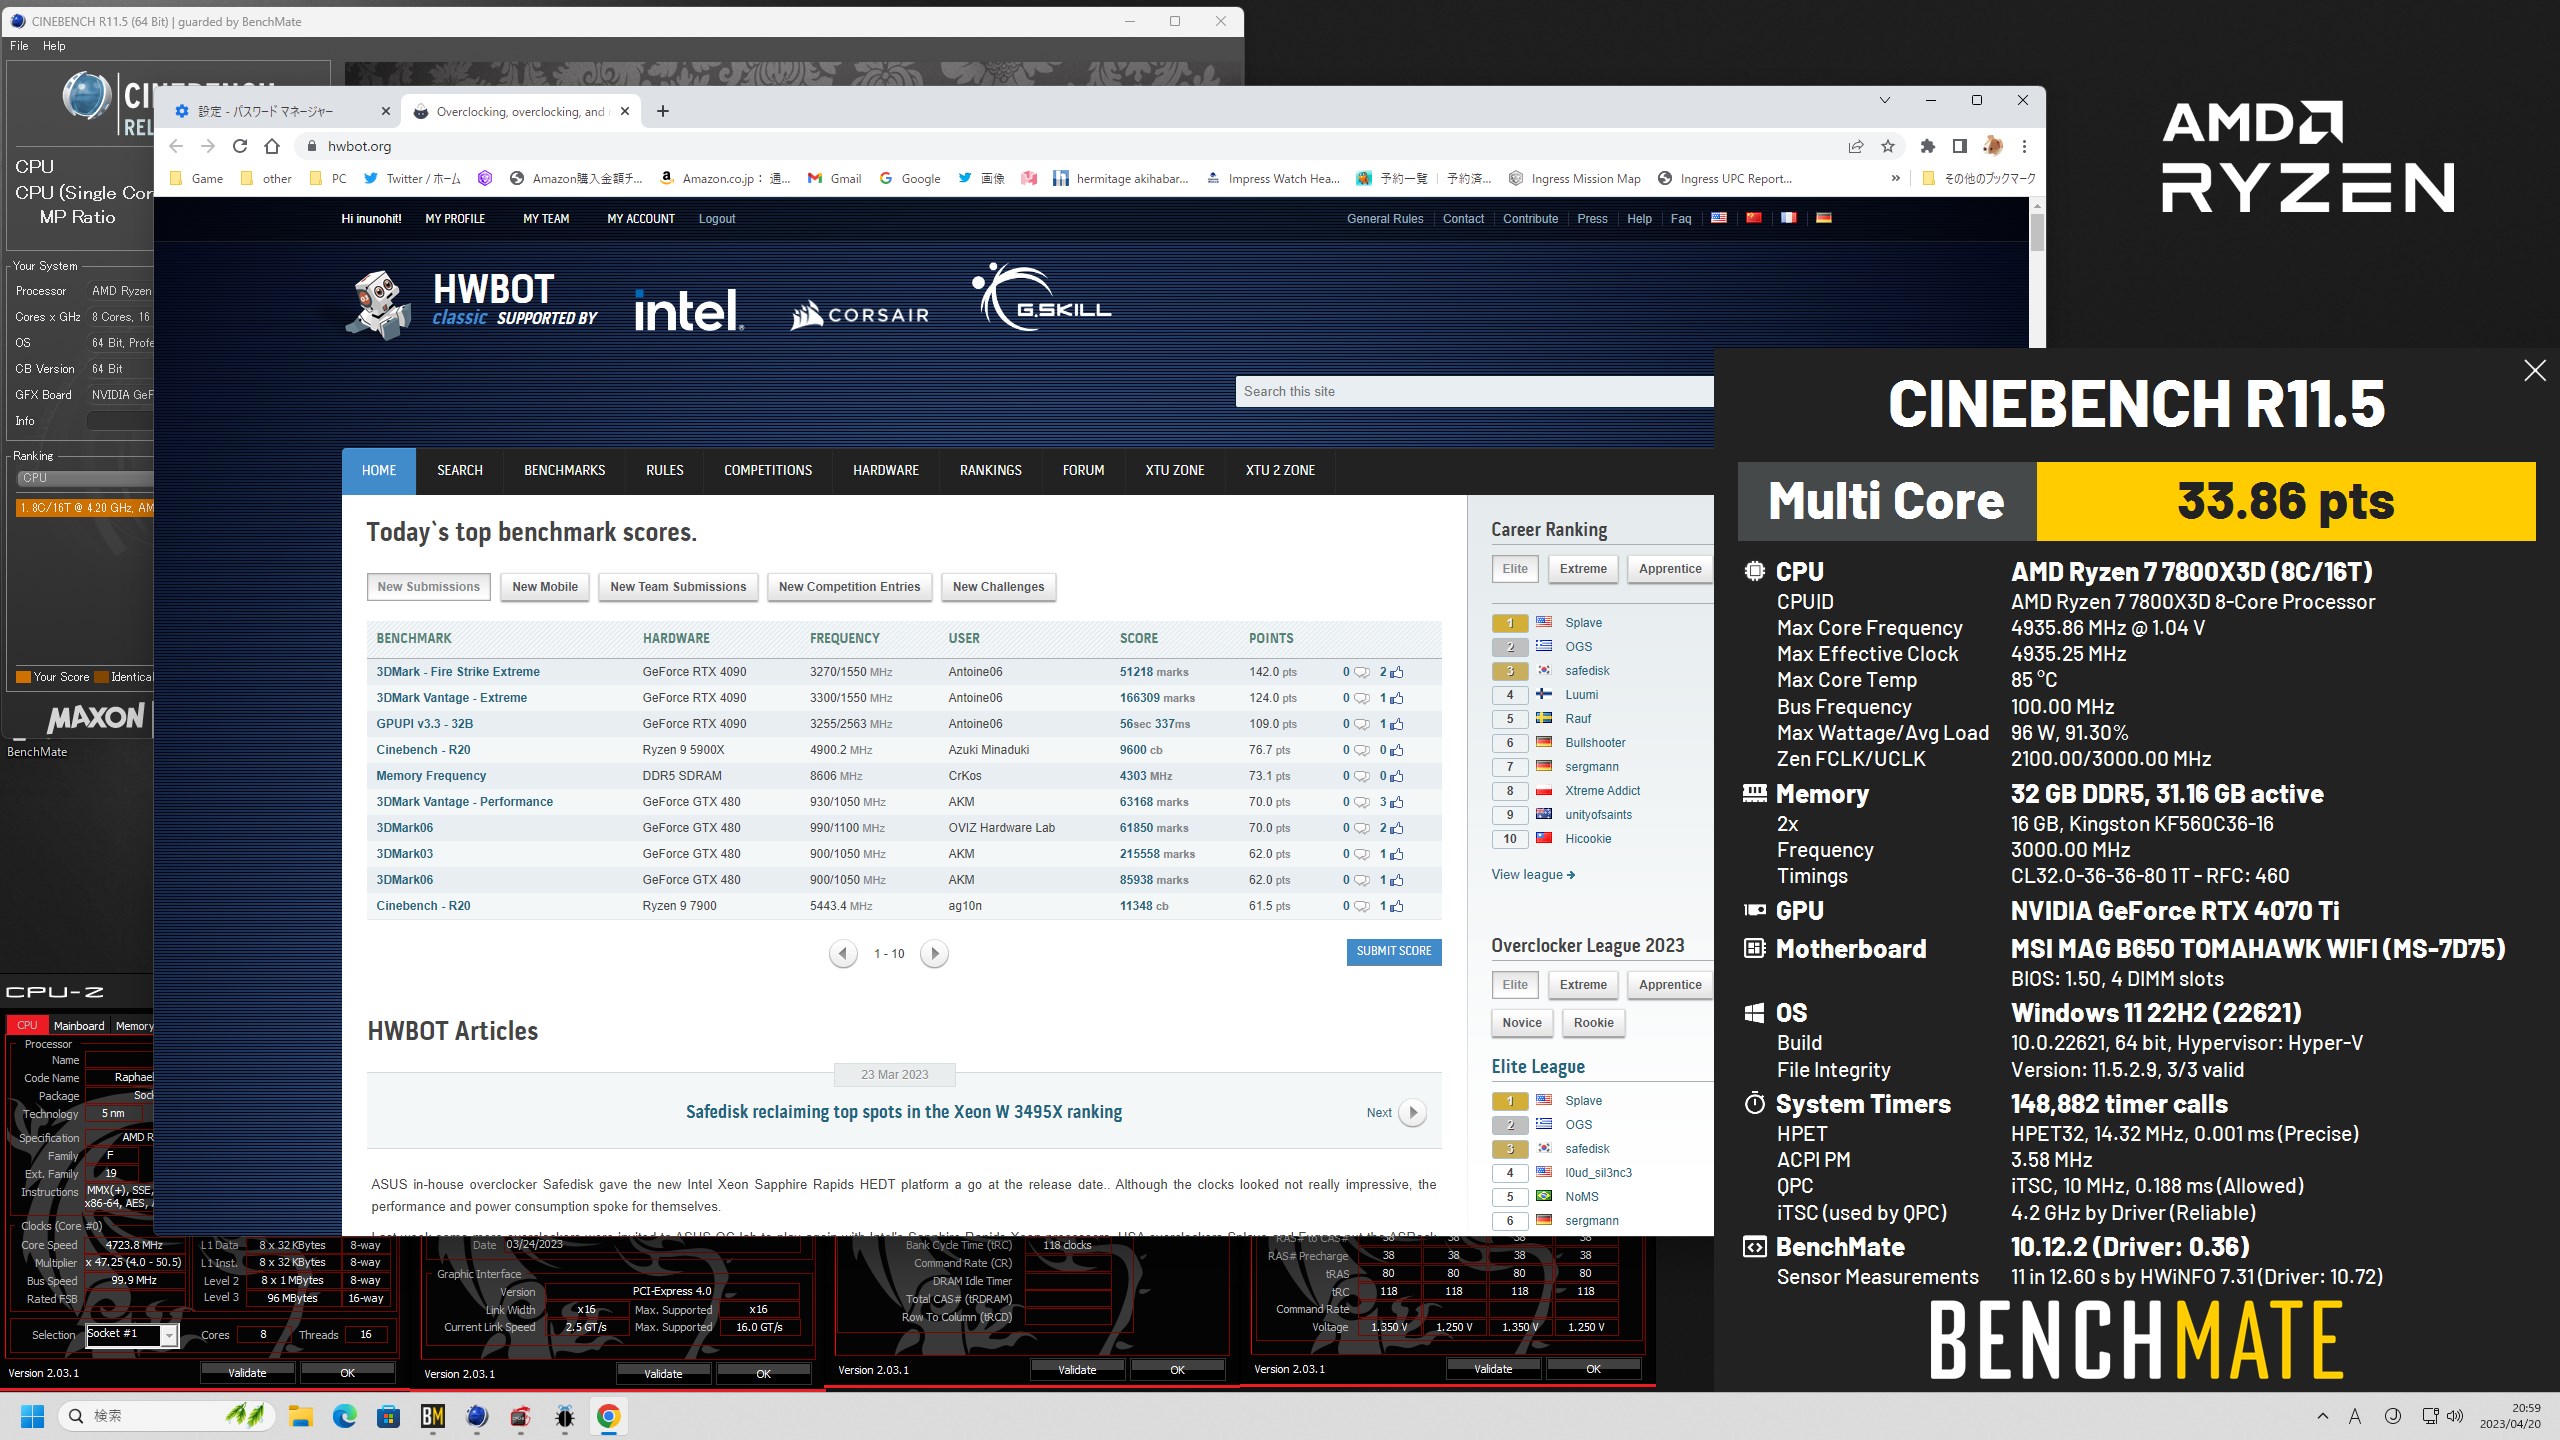Open File Explorer from the taskbar
This screenshot has width=2560, height=1440.
click(301, 1416)
